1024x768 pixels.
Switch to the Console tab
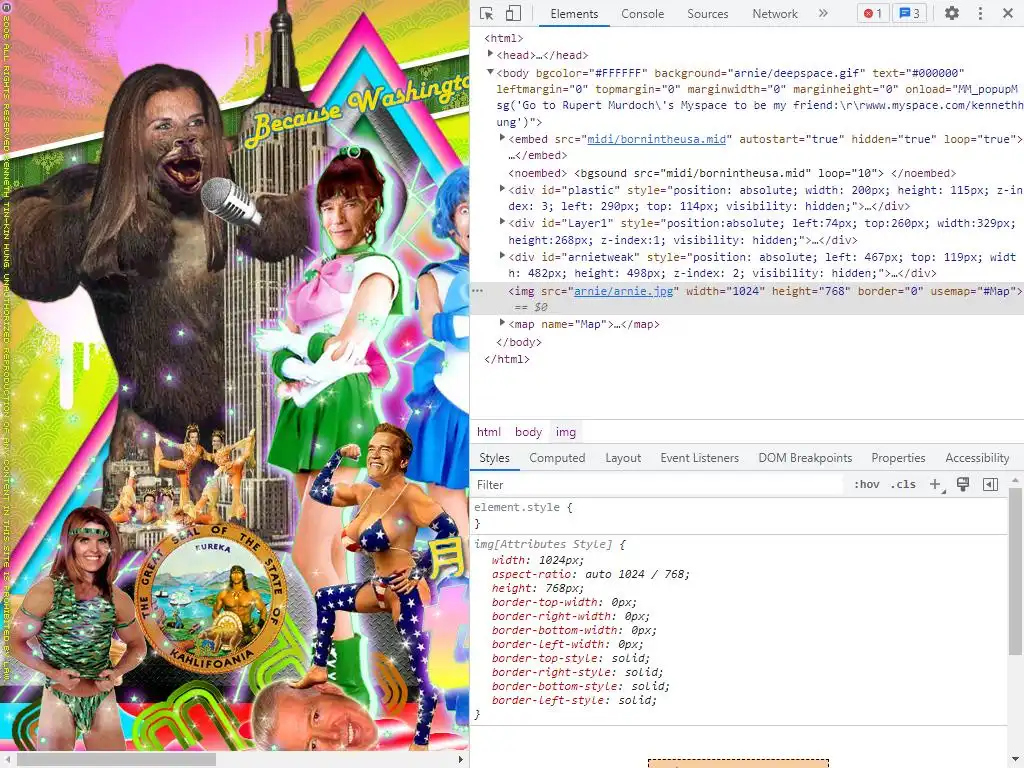(643, 14)
